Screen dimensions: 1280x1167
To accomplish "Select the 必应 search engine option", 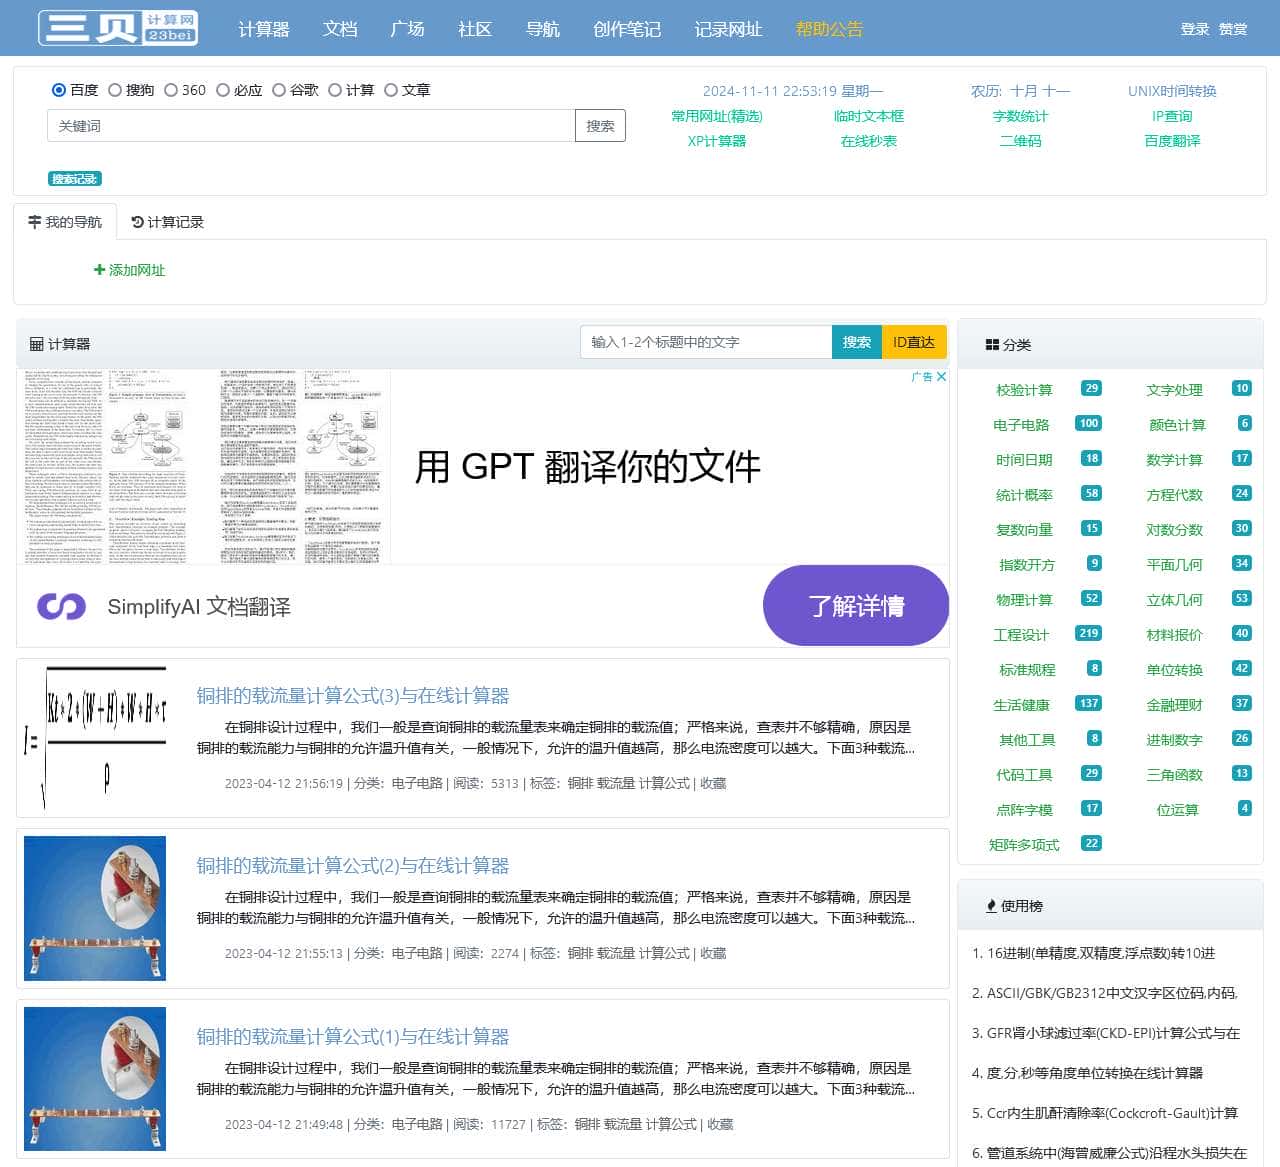I will tap(223, 90).
